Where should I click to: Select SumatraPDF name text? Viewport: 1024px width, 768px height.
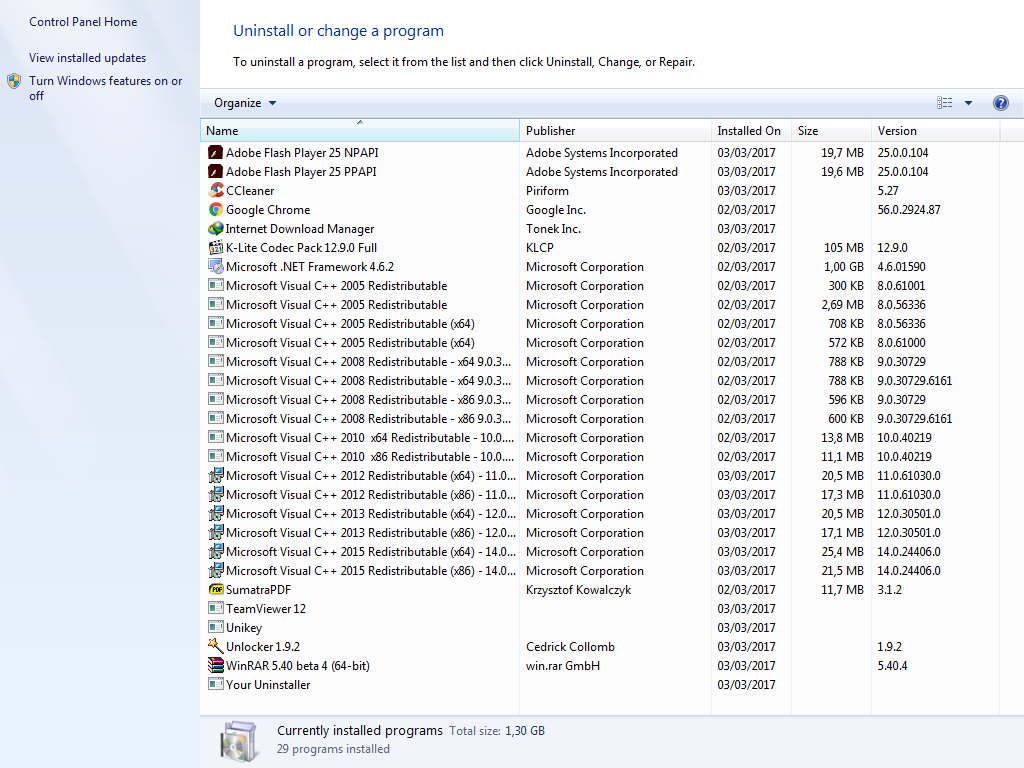[259, 590]
